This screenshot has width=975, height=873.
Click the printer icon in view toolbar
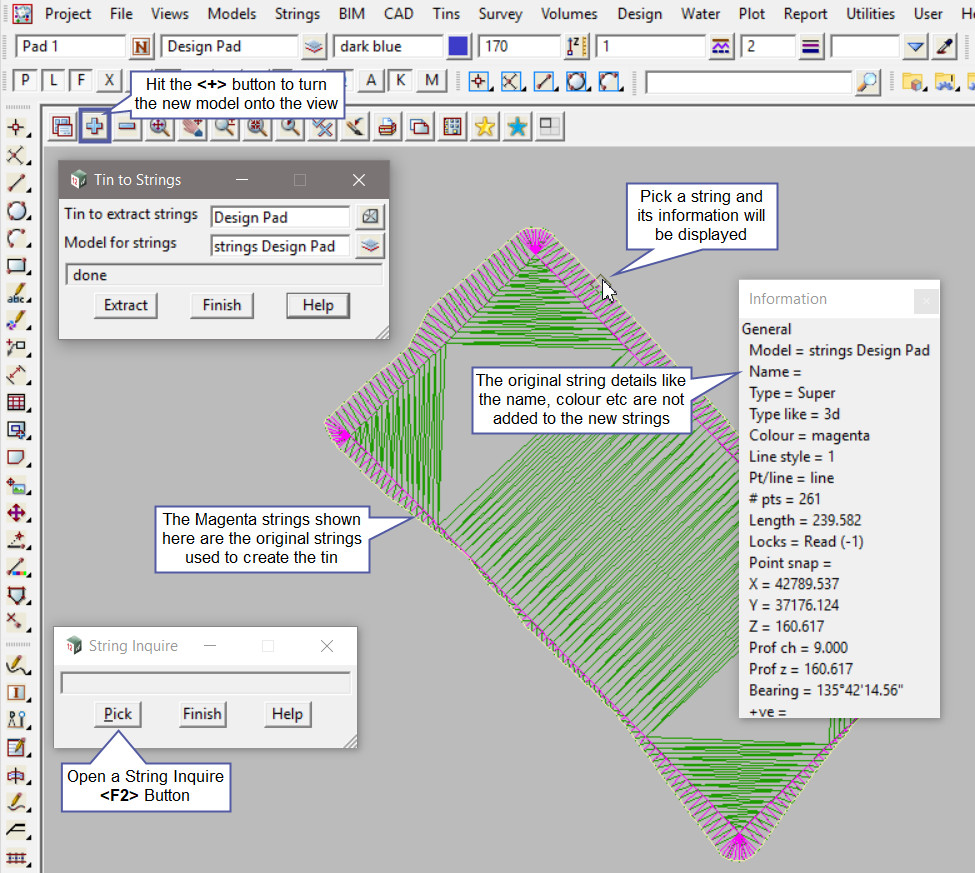387,127
